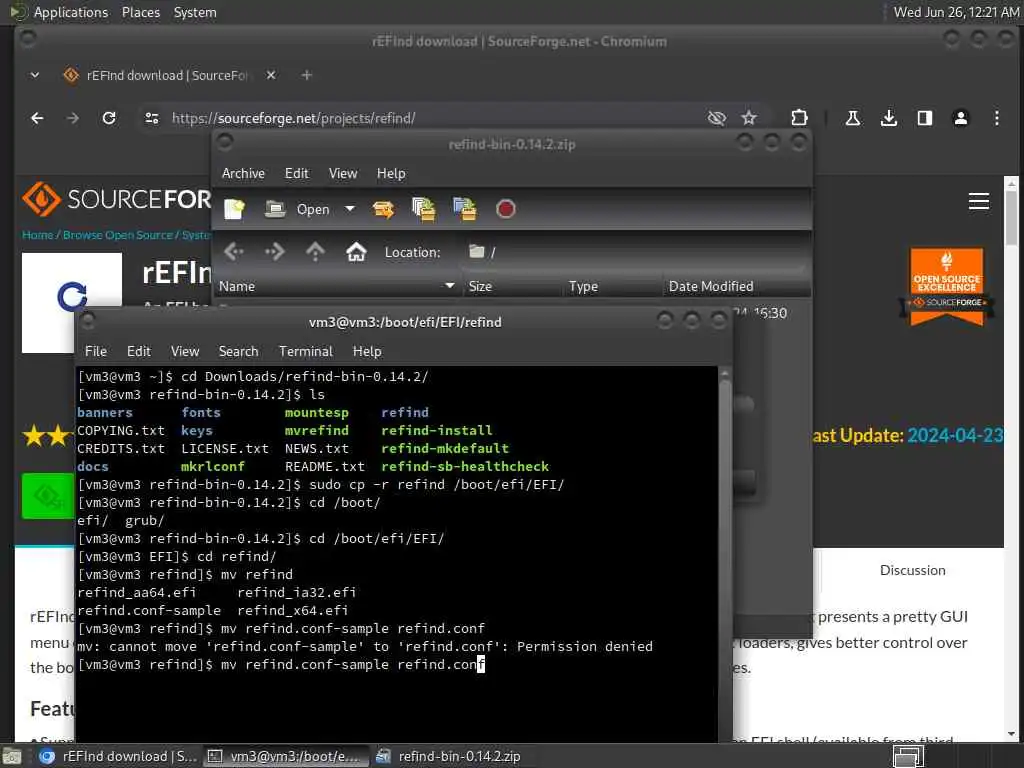This screenshot has height=768, width=1024.
Task: Open View menu in archive manager
Action: point(343,173)
